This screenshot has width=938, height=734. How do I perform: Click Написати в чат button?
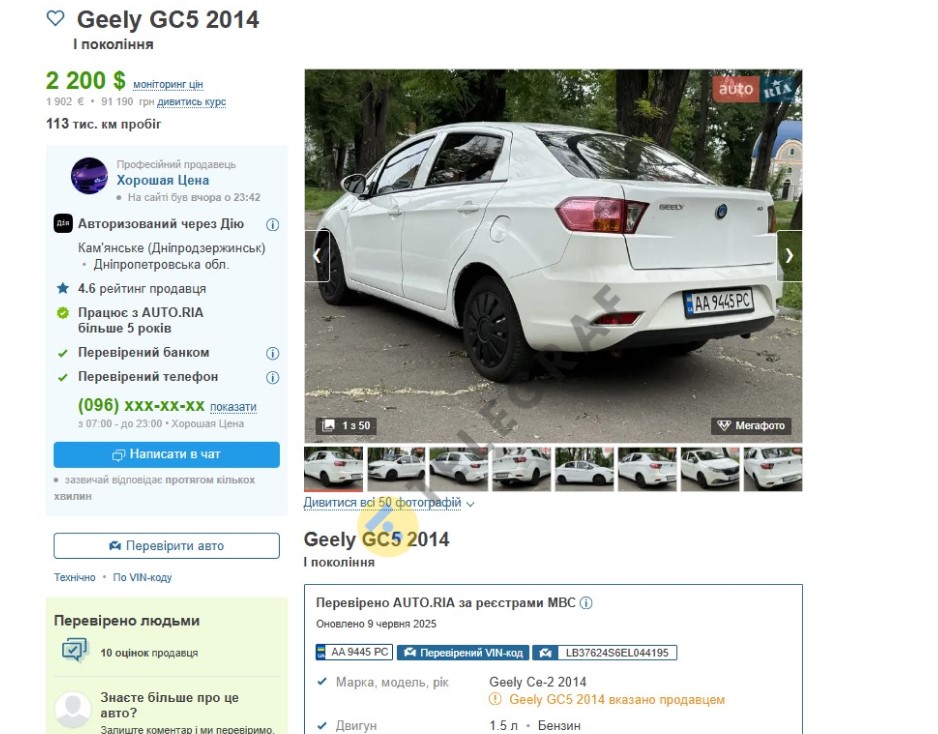coord(166,455)
